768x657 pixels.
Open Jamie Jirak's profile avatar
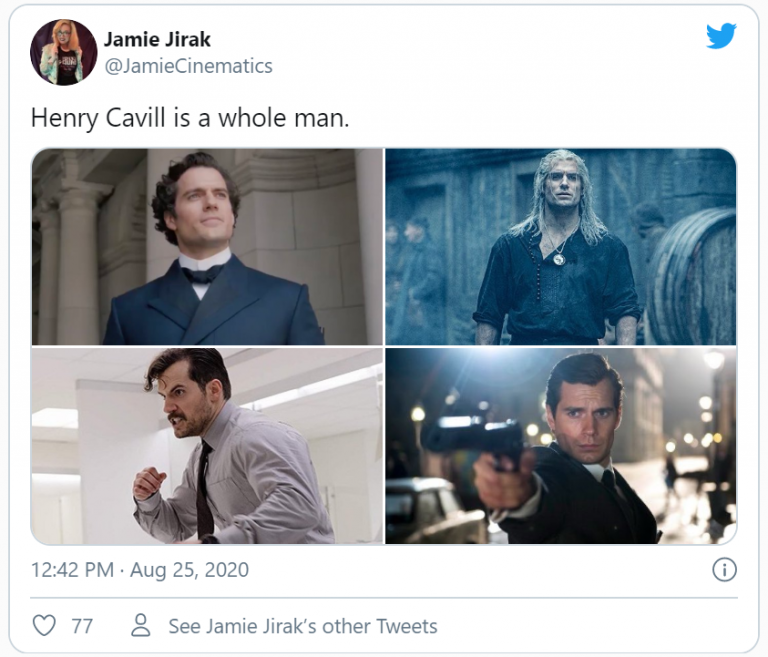(x=64, y=52)
